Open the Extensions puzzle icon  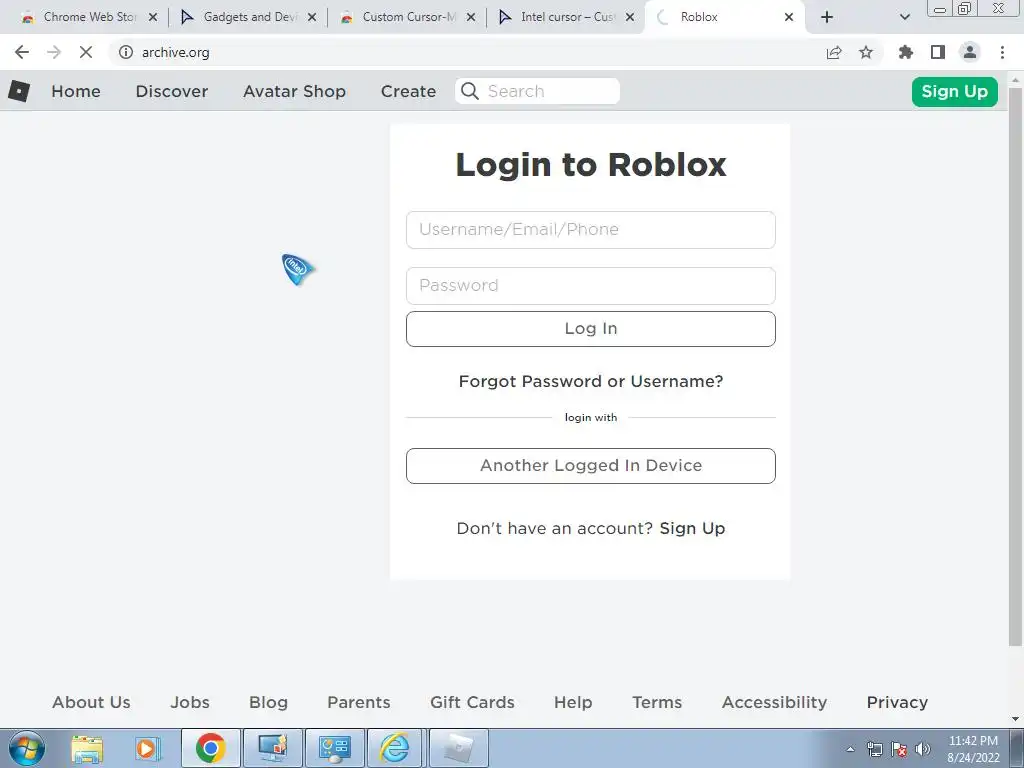coord(906,52)
